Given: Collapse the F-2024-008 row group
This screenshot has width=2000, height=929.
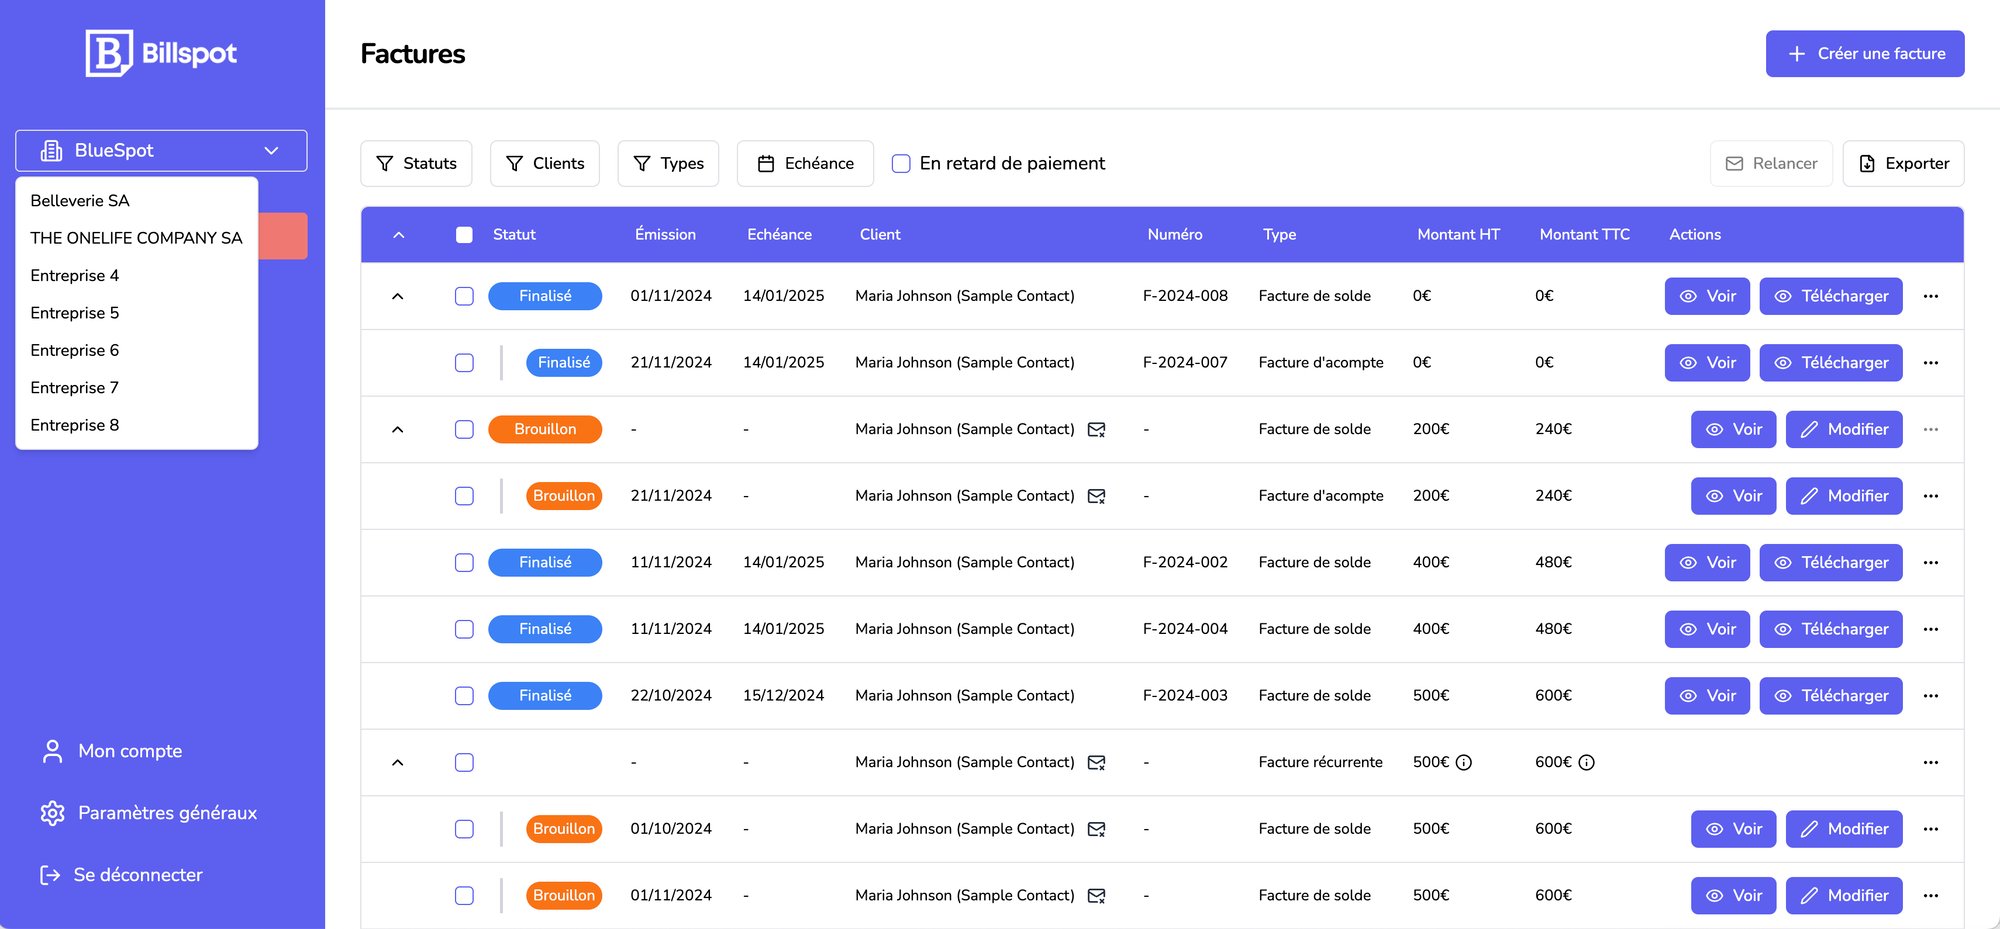Looking at the screenshot, I should point(397,296).
